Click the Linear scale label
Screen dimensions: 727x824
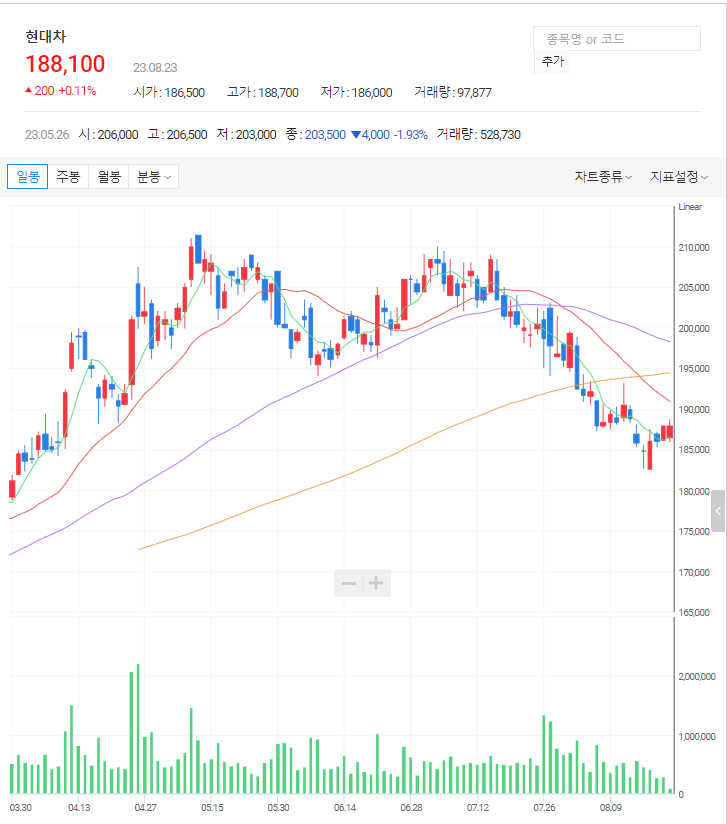click(x=690, y=207)
